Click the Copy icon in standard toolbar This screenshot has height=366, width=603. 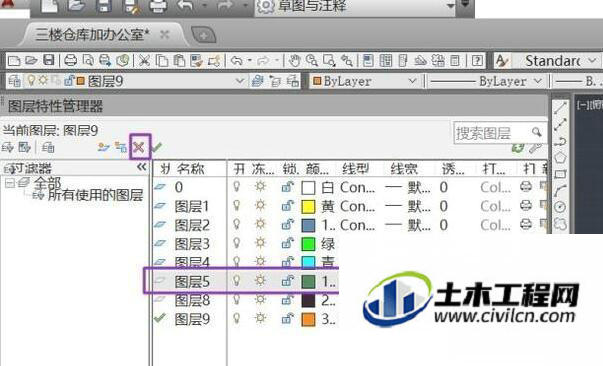(162, 61)
